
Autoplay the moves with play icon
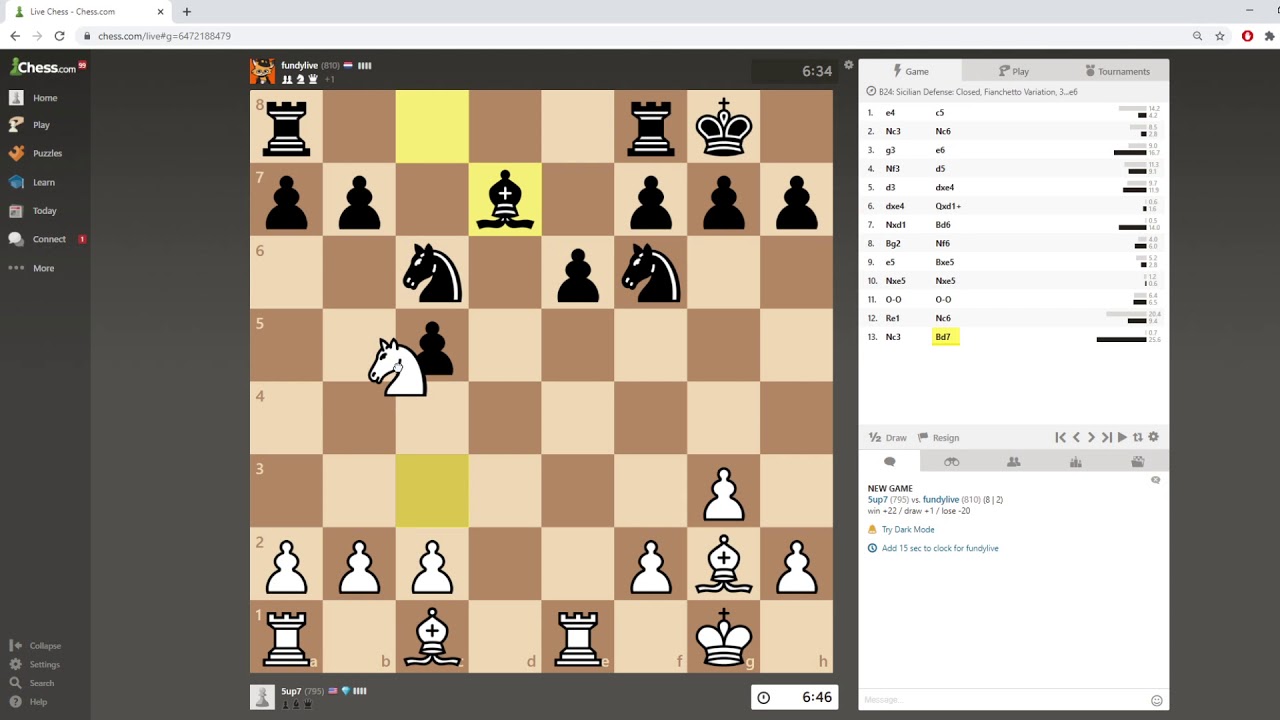tap(1122, 437)
